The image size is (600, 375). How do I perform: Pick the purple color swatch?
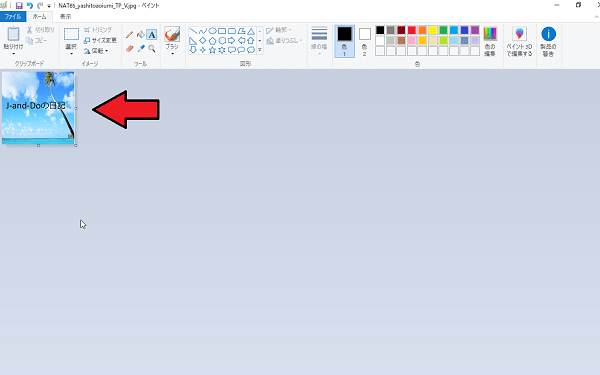(475, 30)
